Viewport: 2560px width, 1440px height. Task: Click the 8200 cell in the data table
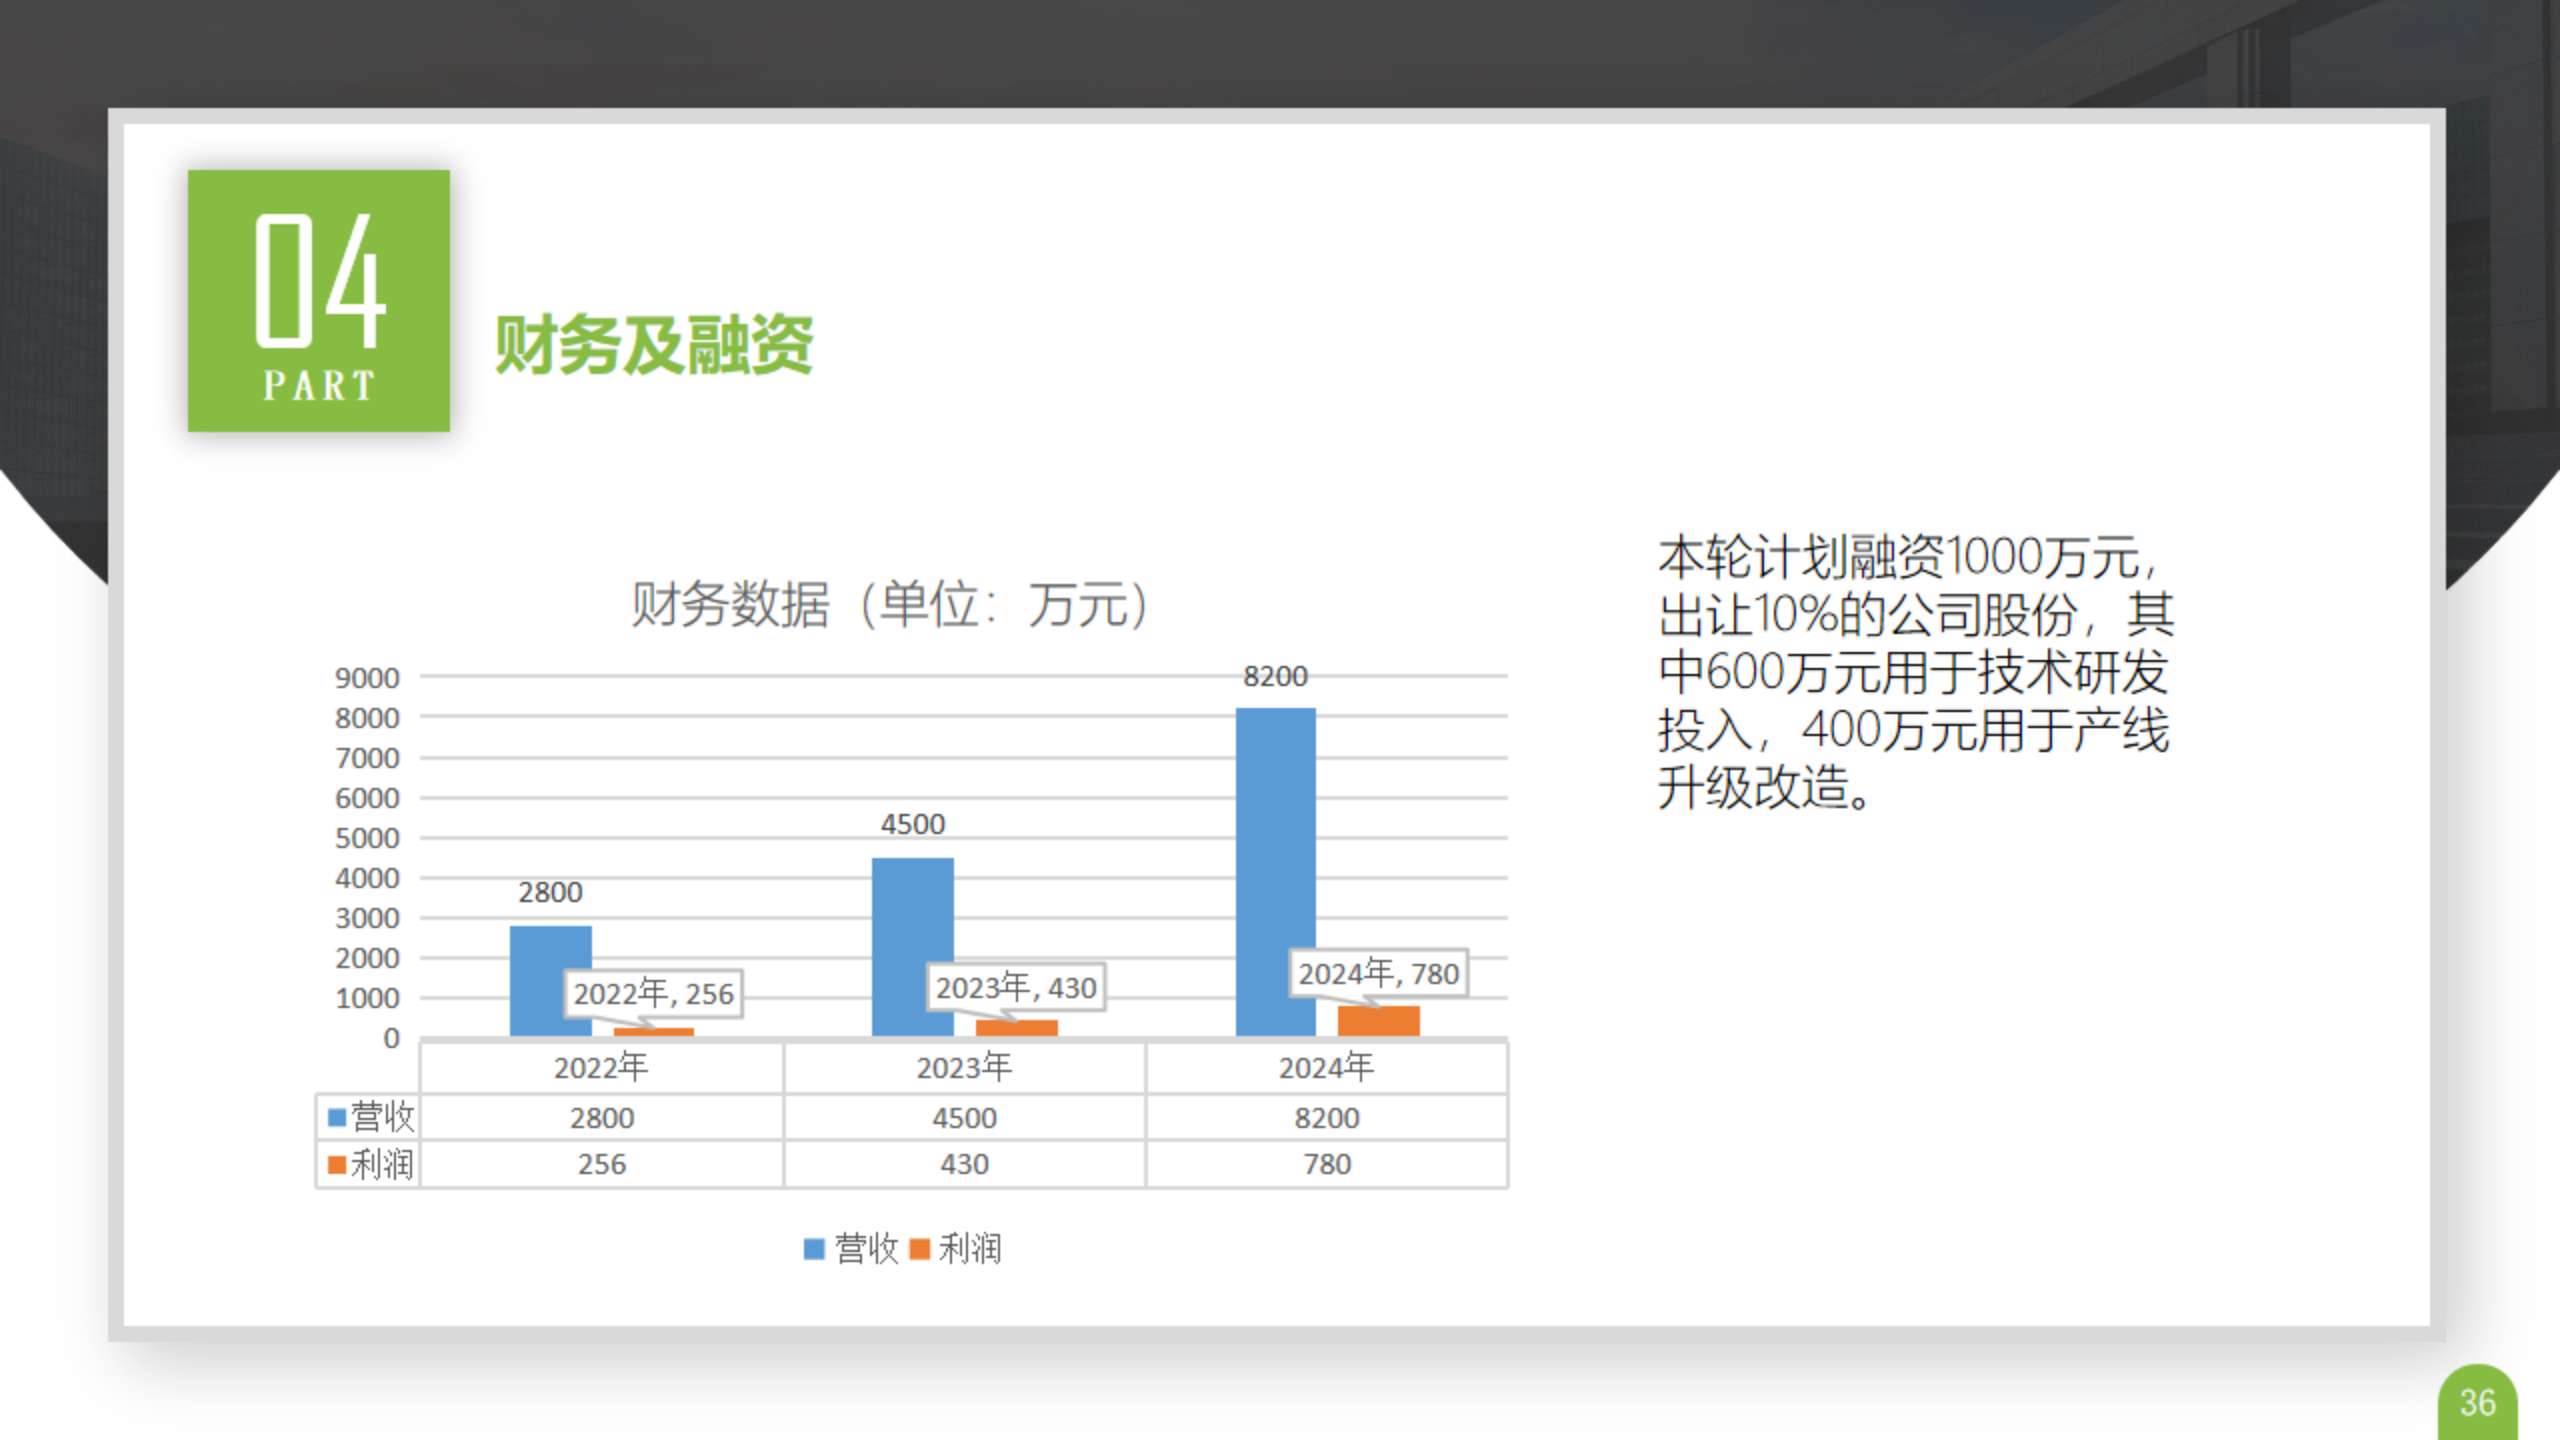tap(1326, 1118)
